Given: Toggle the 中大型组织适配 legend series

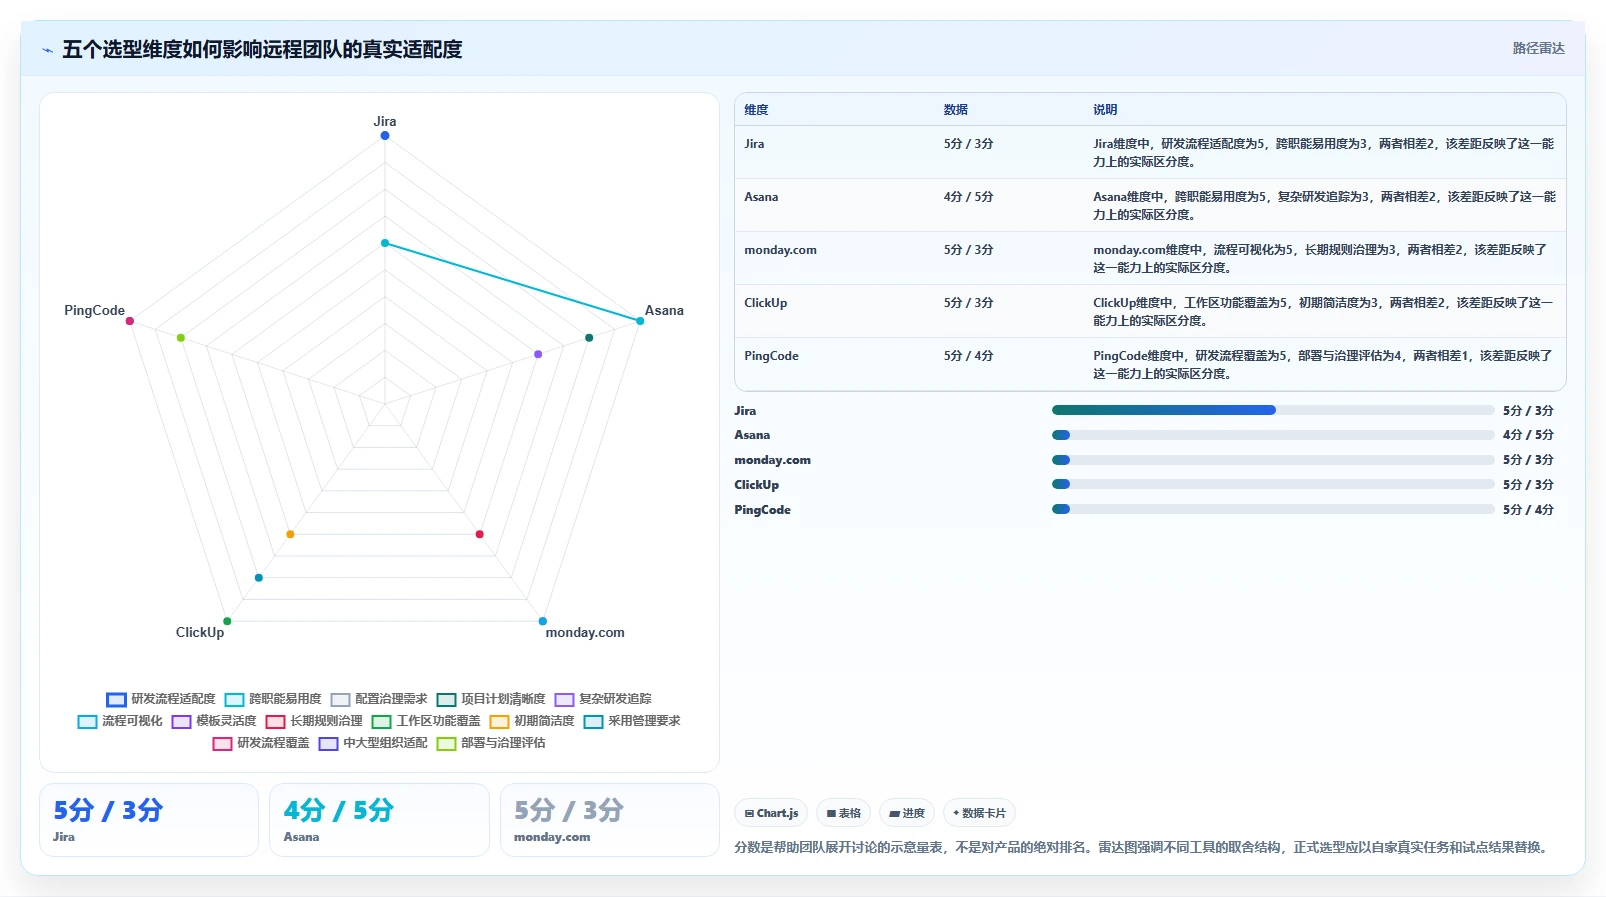Looking at the screenshot, I should 373,743.
